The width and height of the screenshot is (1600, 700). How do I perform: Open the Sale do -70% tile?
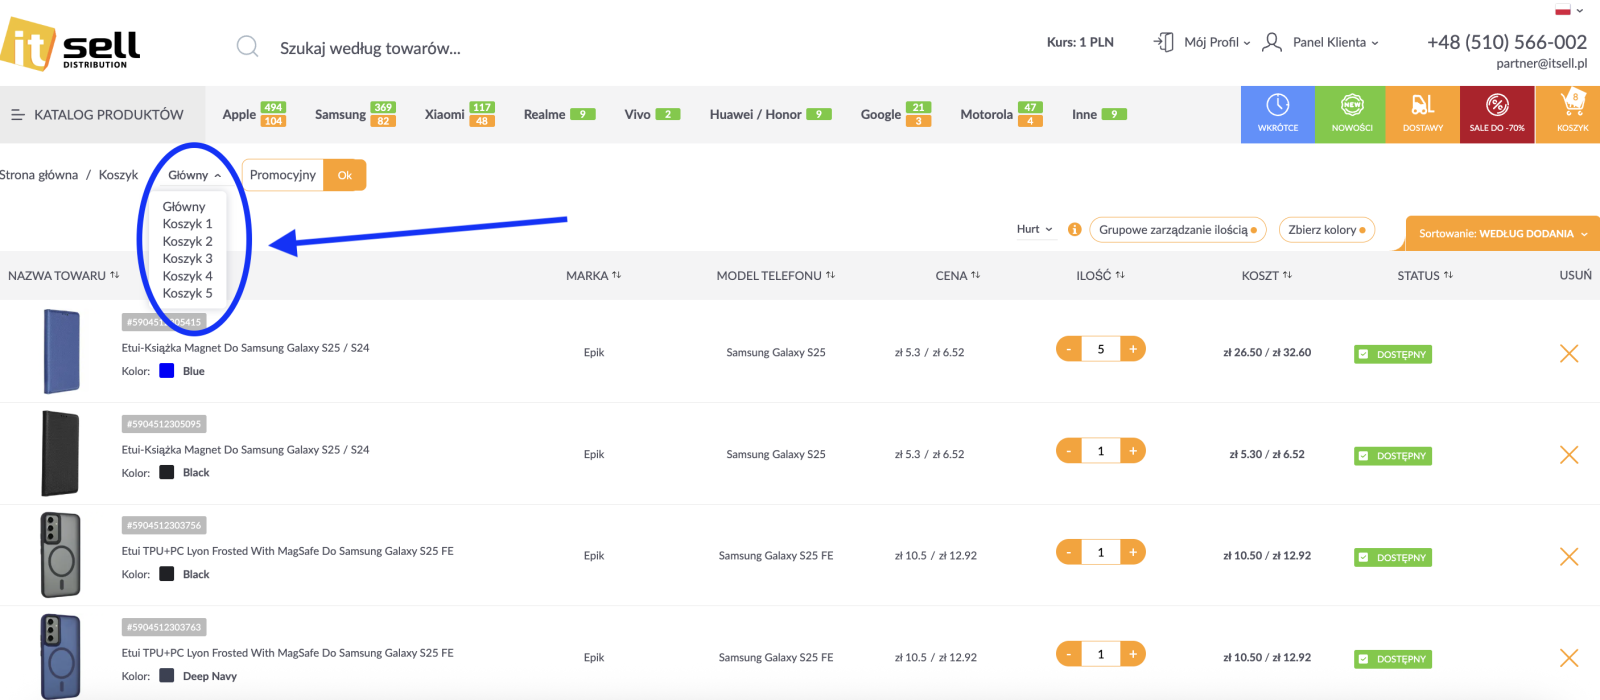coord(1496,114)
